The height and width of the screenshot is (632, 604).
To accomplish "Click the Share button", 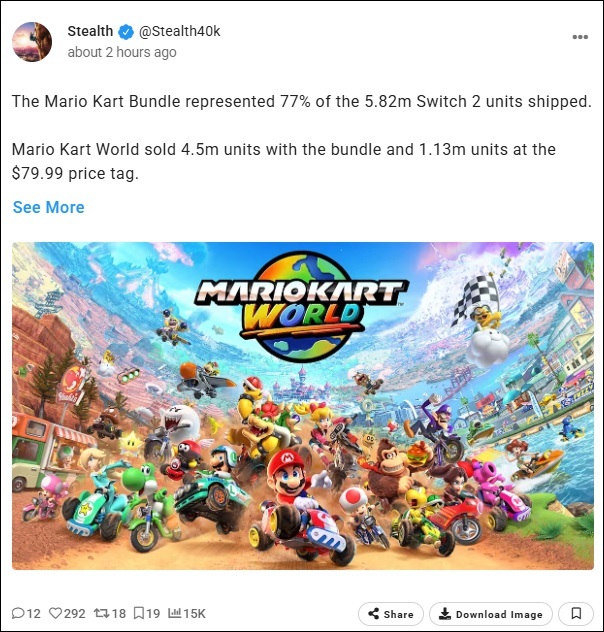I will tap(390, 614).
